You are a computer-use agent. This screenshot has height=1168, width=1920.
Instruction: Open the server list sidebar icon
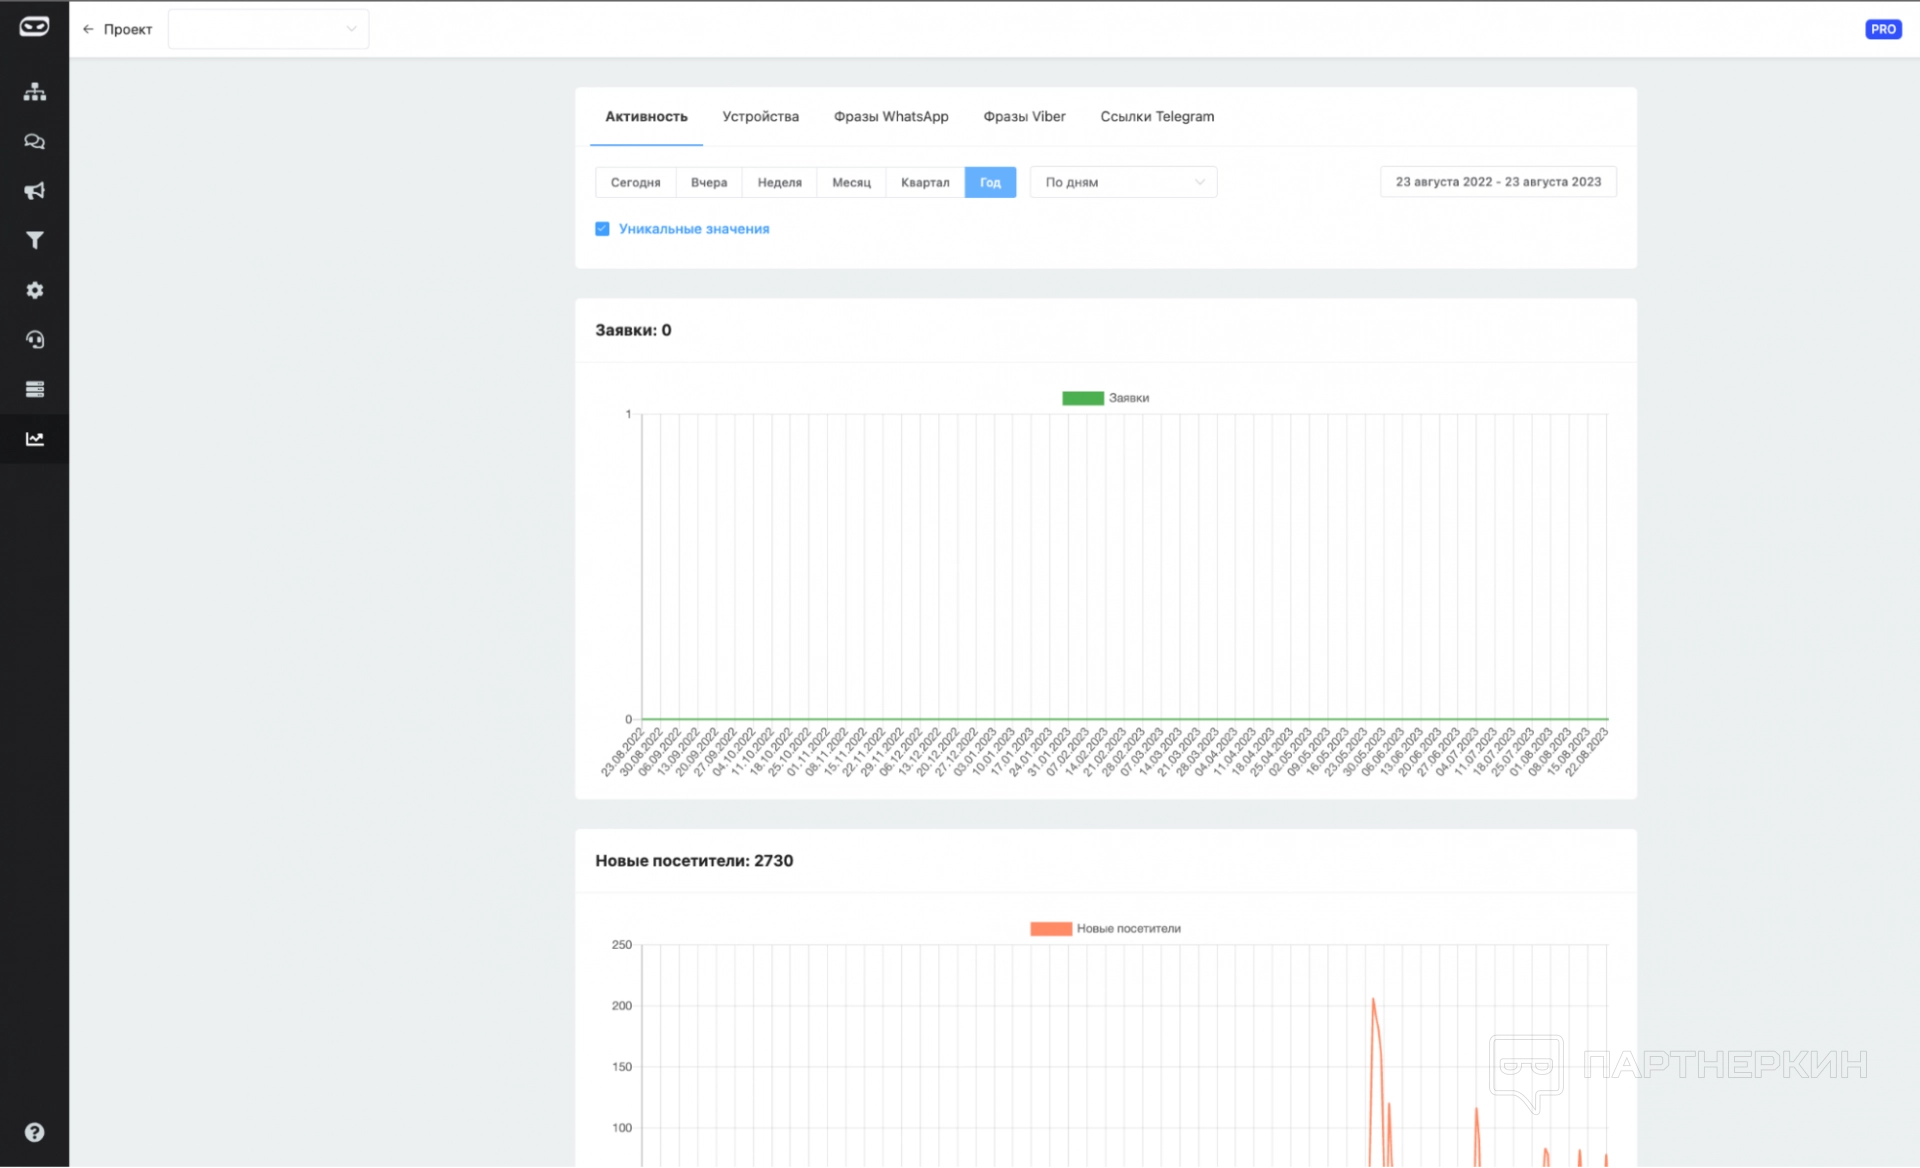tap(35, 389)
